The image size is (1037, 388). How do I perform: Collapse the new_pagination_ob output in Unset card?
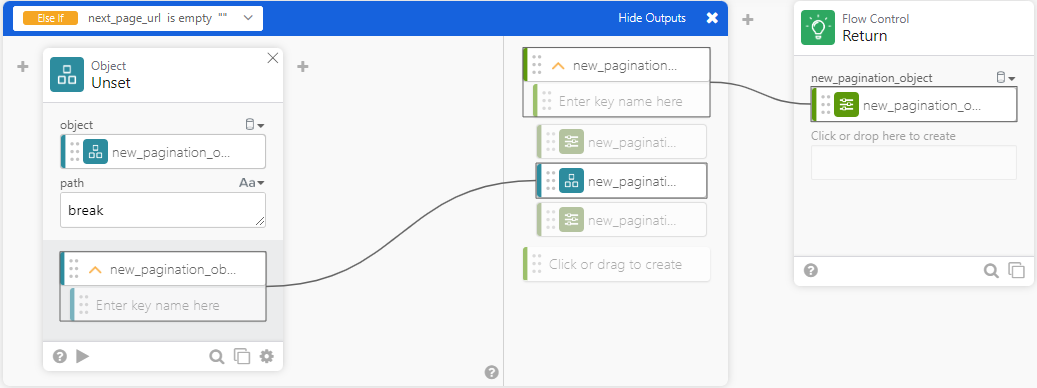(x=95, y=270)
